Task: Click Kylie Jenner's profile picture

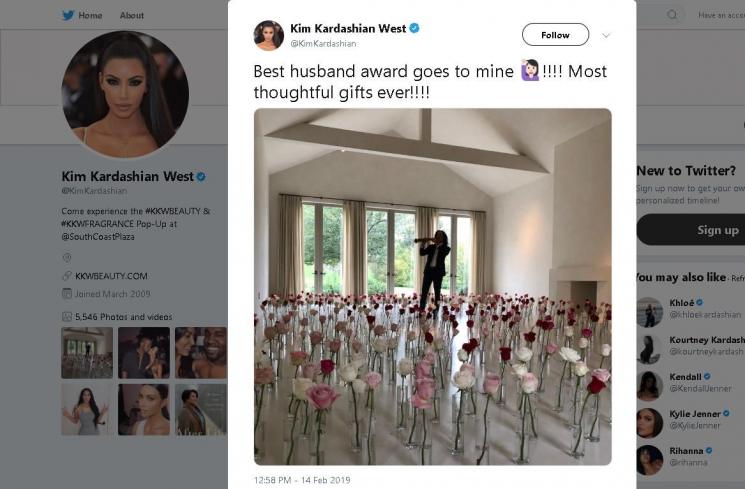Action: tap(649, 422)
